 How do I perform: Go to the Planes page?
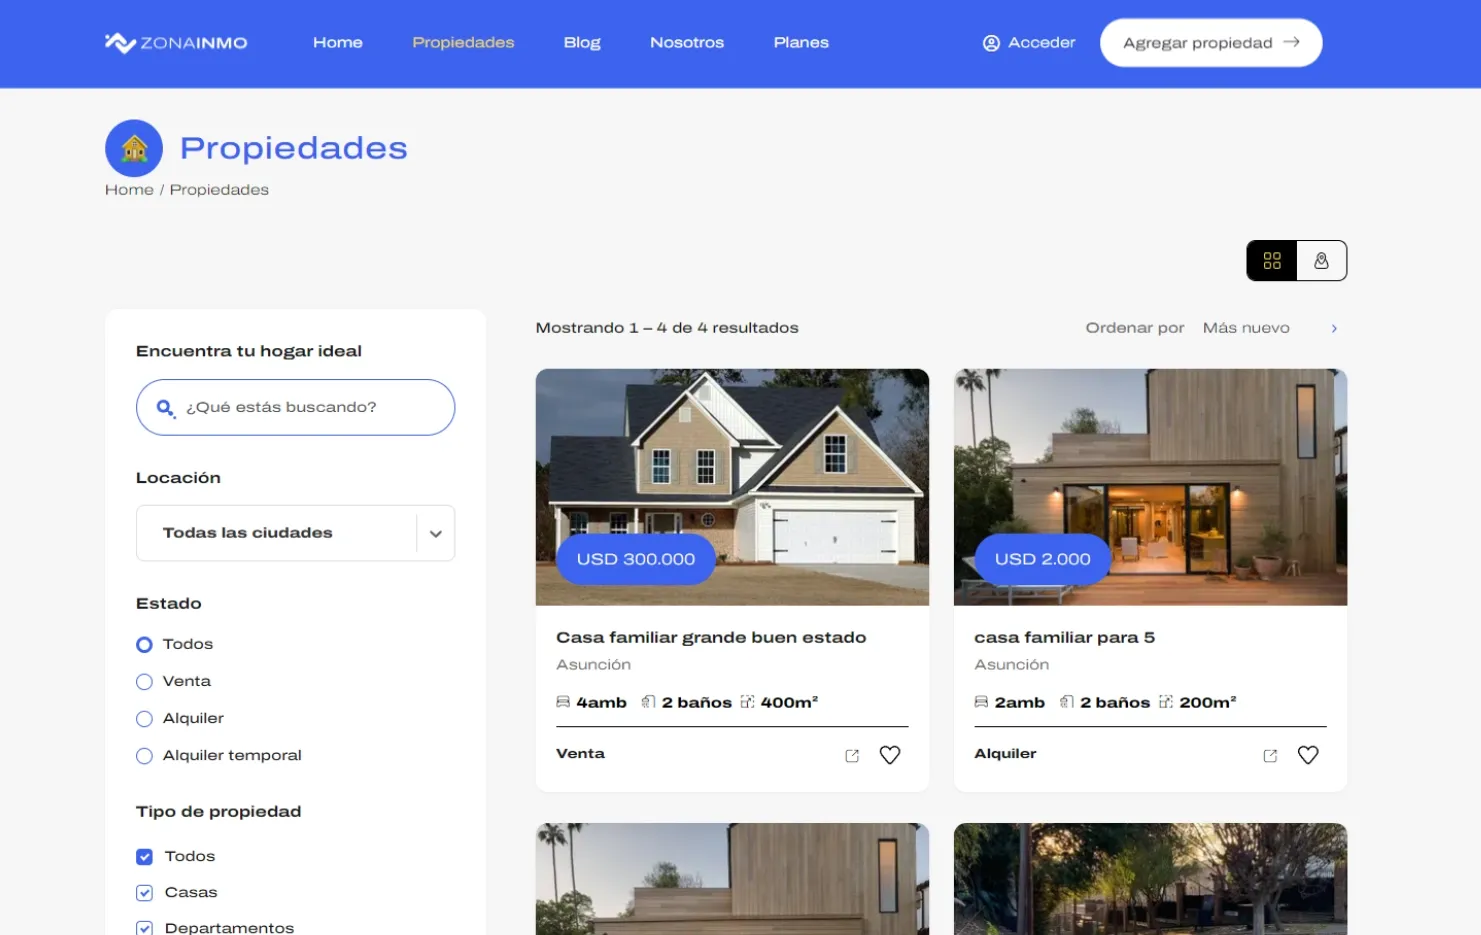tap(801, 43)
